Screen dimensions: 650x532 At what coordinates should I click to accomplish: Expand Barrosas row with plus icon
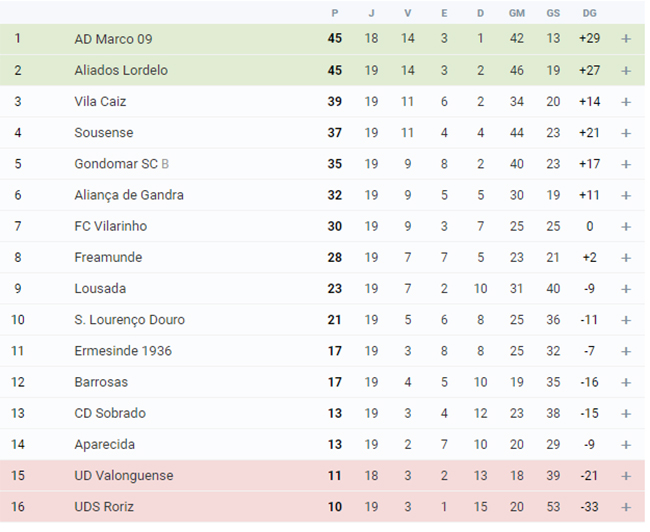click(x=626, y=382)
